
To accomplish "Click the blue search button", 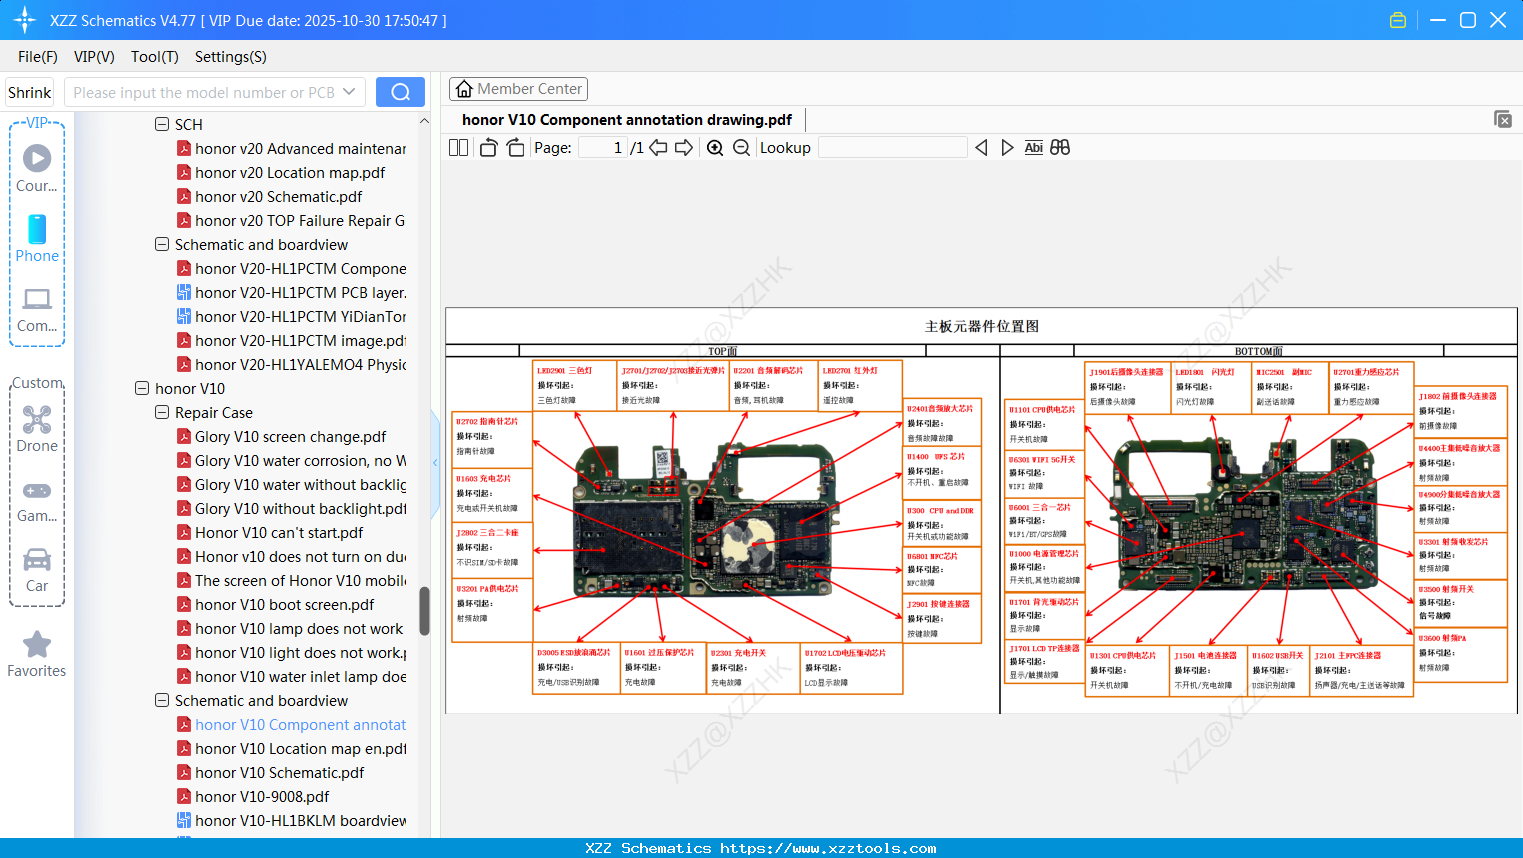I will pos(400,92).
